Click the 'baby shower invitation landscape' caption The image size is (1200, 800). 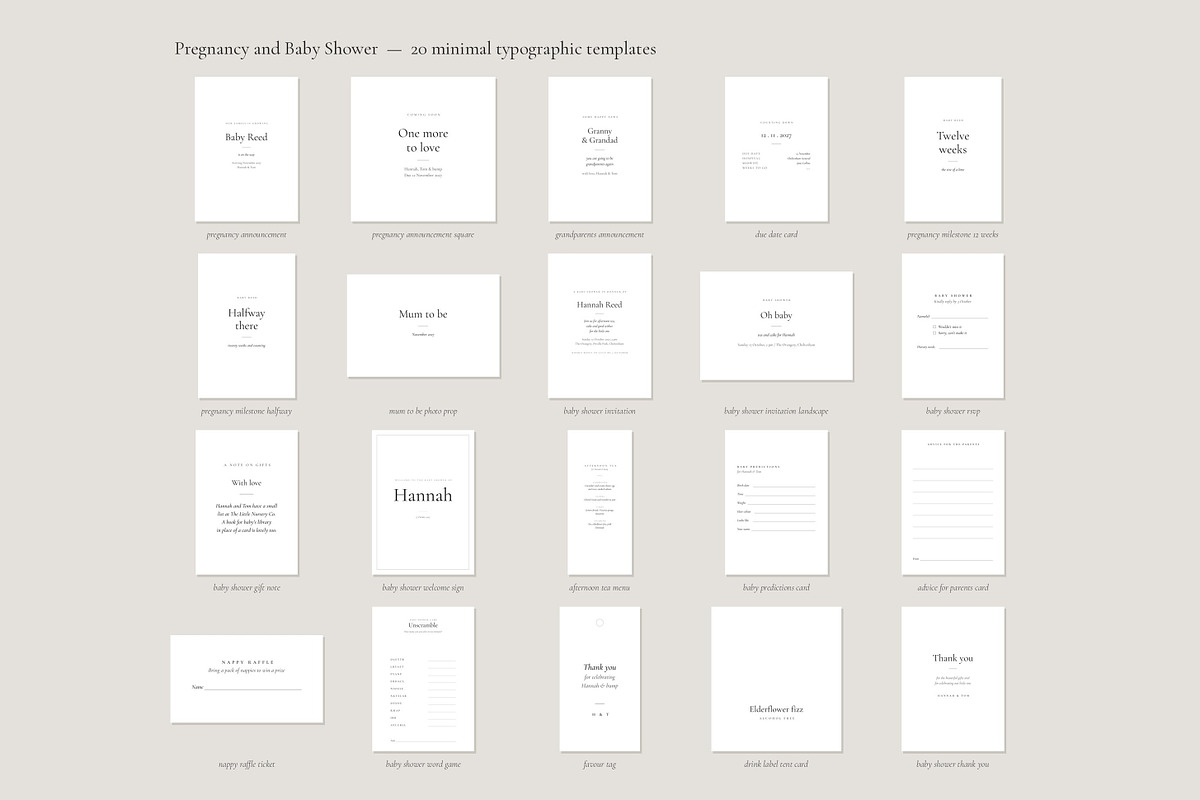point(776,411)
